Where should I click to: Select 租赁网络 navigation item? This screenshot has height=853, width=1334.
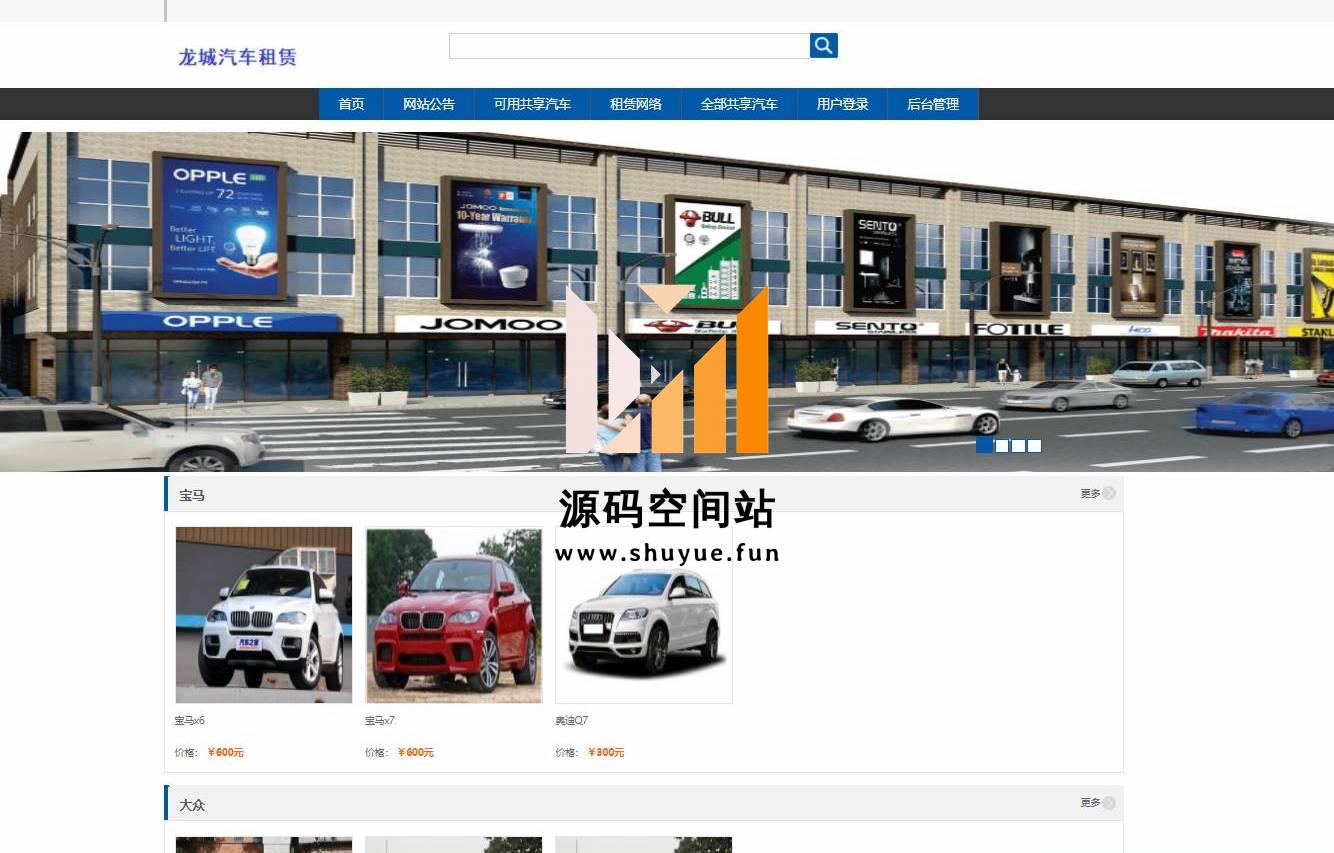tap(636, 104)
